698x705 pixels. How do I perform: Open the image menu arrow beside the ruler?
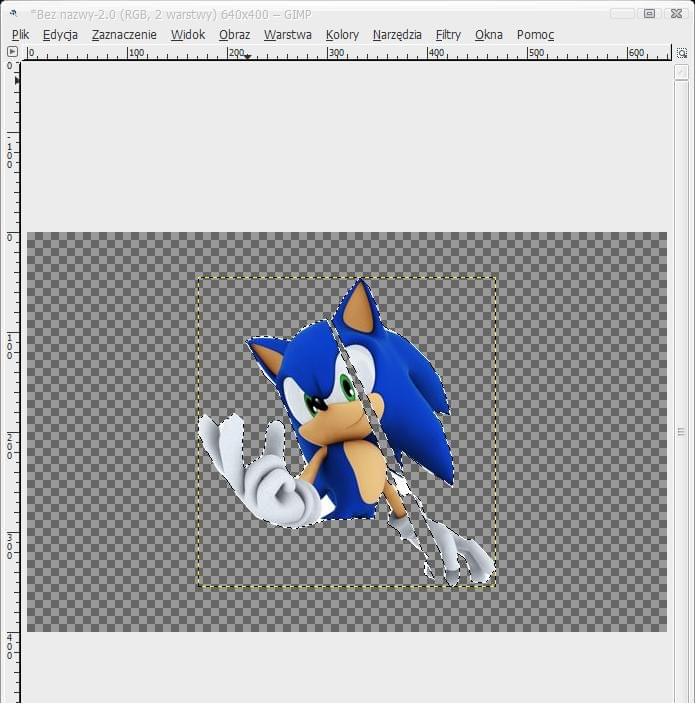pos(12,52)
